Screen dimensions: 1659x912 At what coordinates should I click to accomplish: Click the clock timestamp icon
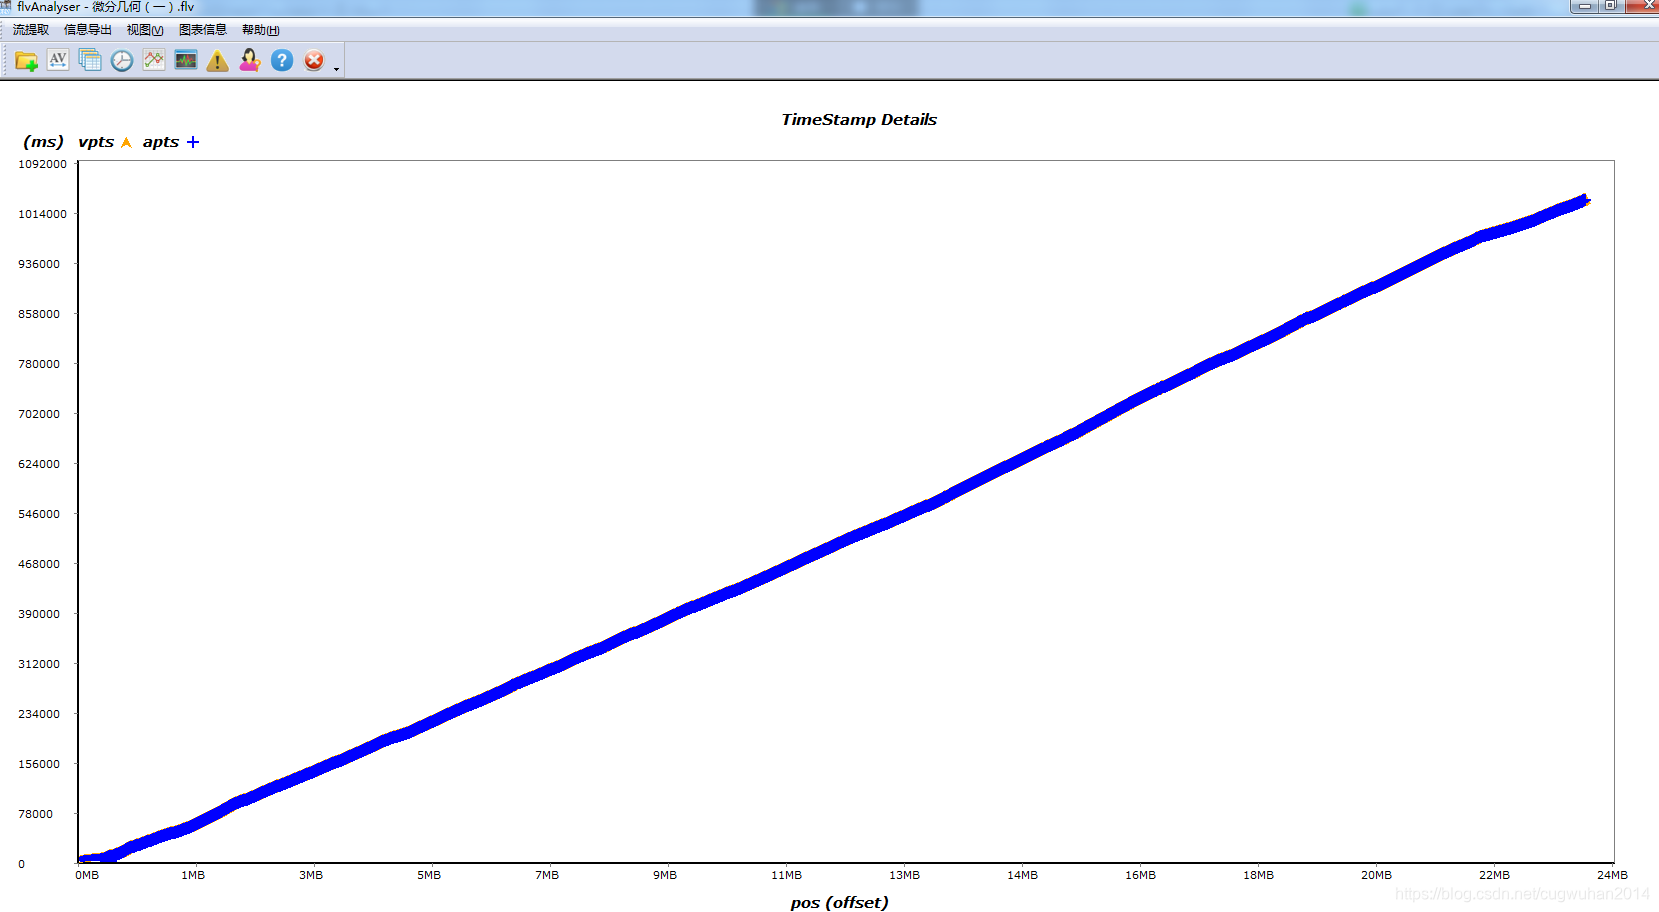click(122, 61)
